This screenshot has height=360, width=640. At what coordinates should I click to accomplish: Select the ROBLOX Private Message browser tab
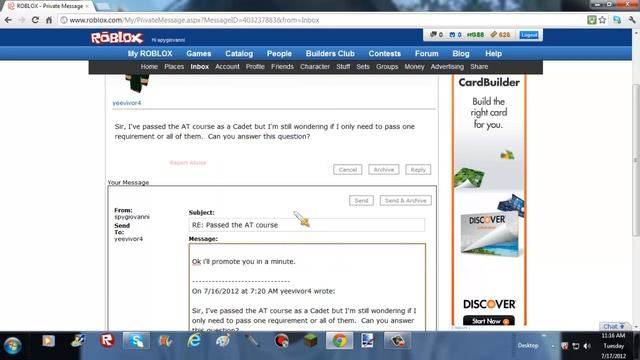[48, 6]
